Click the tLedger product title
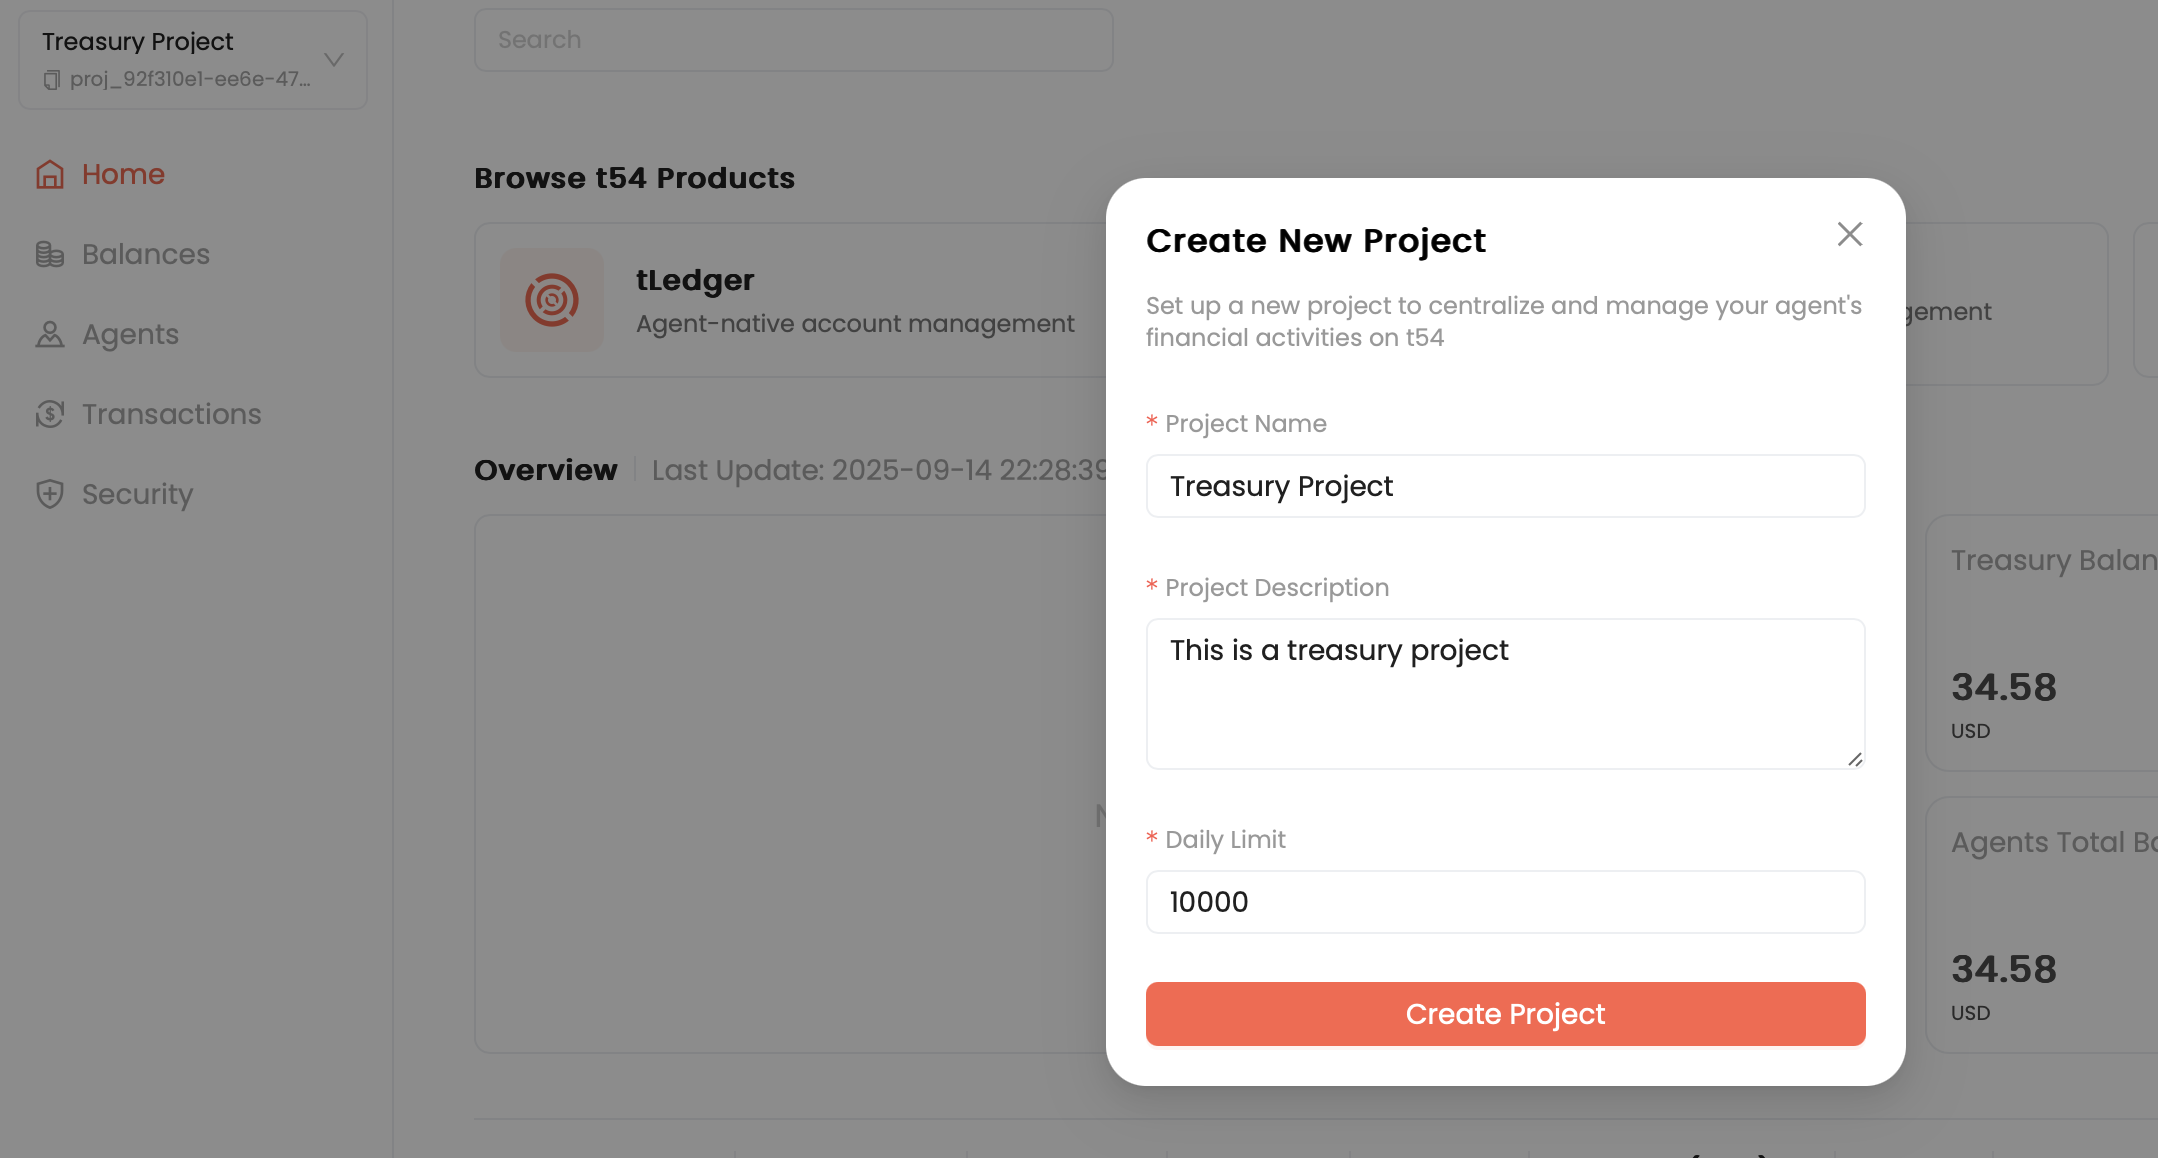This screenshot has height=1158, width=2158. click(695, 280)
